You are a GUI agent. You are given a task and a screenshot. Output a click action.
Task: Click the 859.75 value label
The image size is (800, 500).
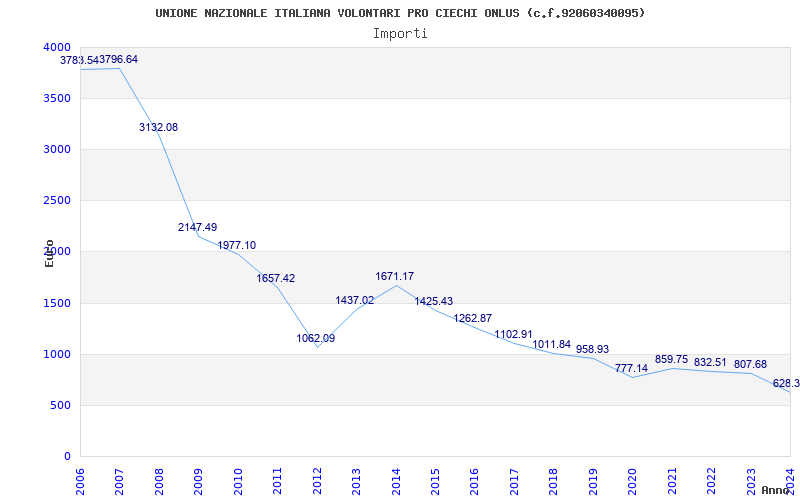click(671, 359)
